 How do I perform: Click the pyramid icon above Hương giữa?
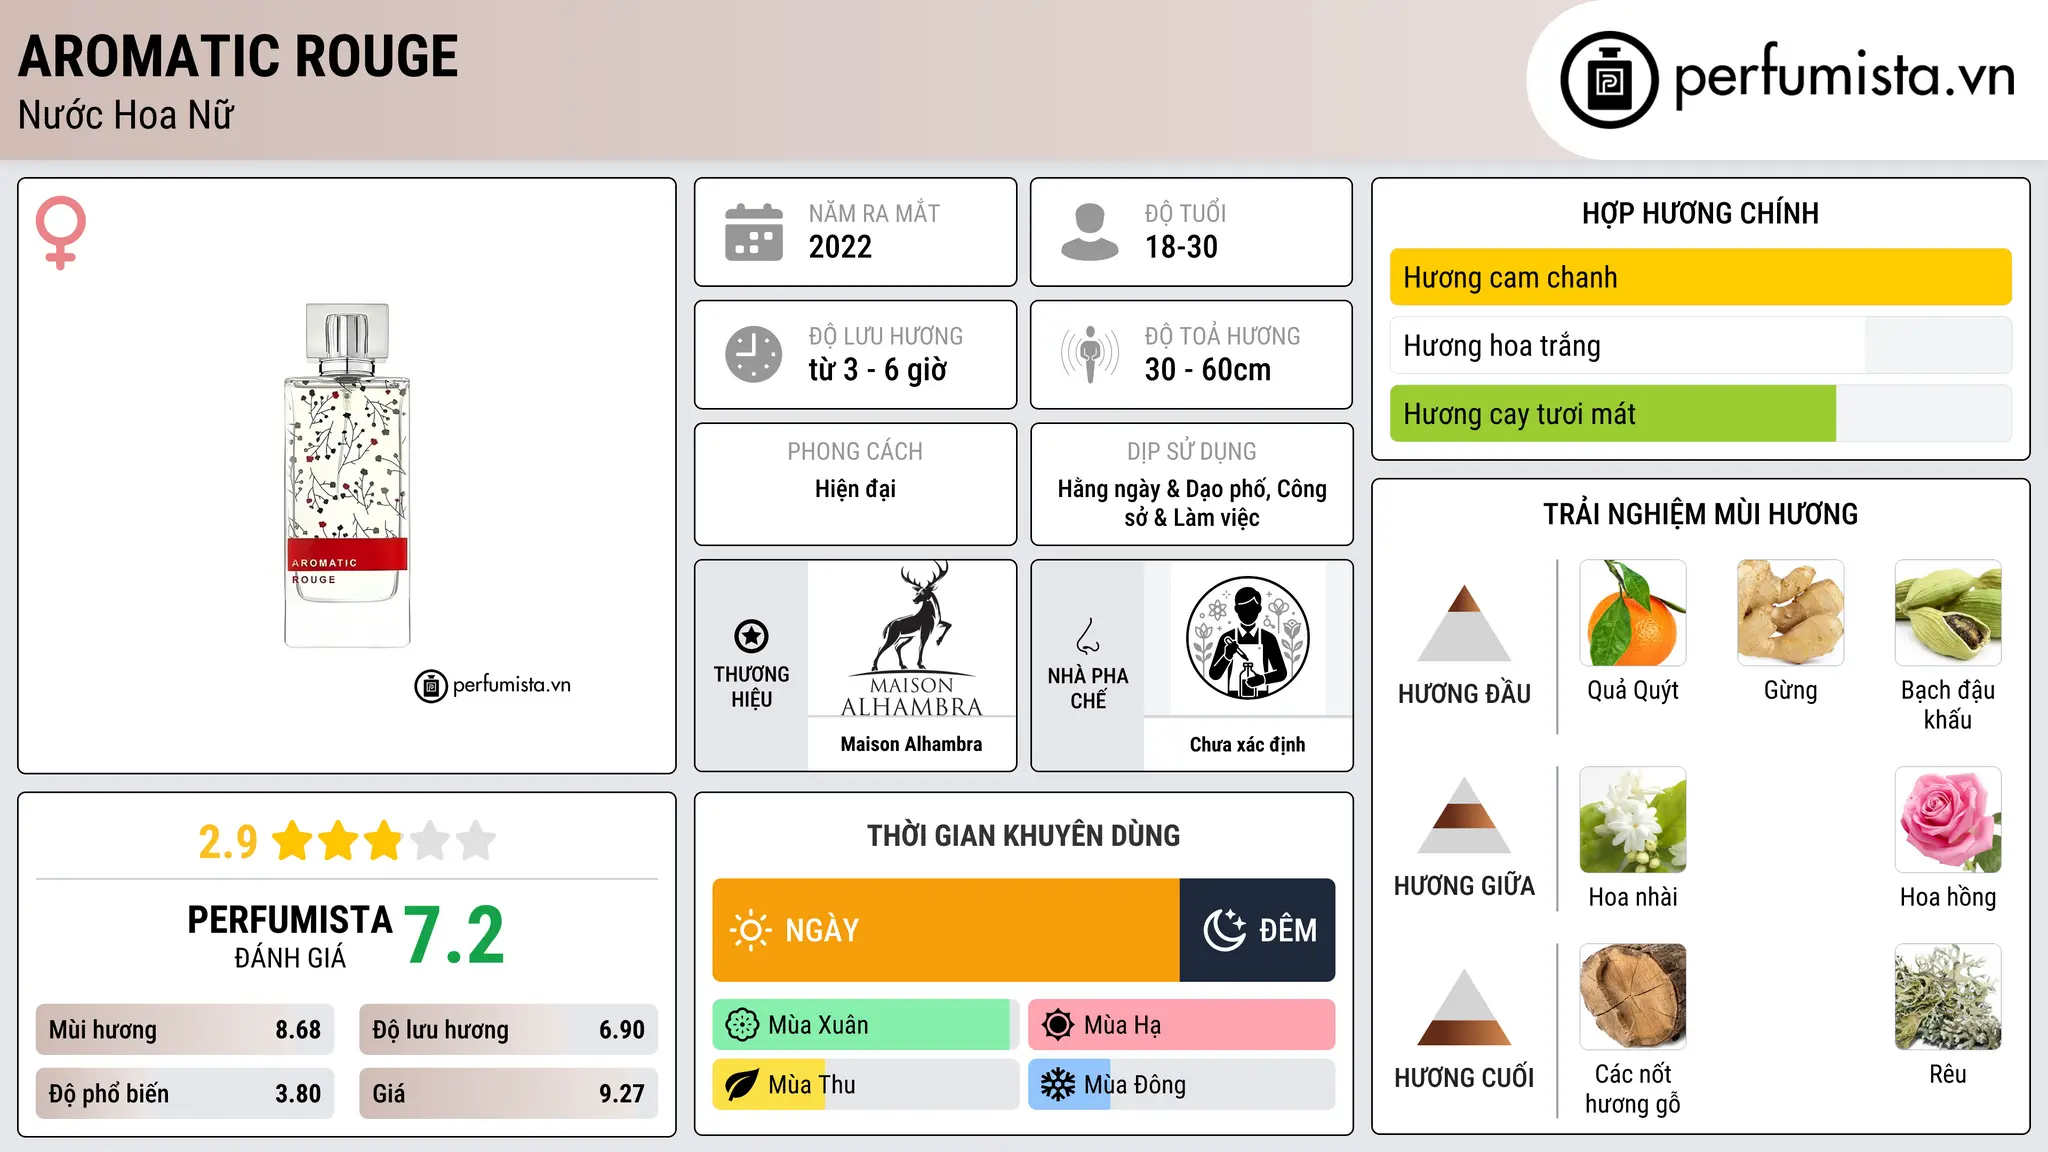1464,815
